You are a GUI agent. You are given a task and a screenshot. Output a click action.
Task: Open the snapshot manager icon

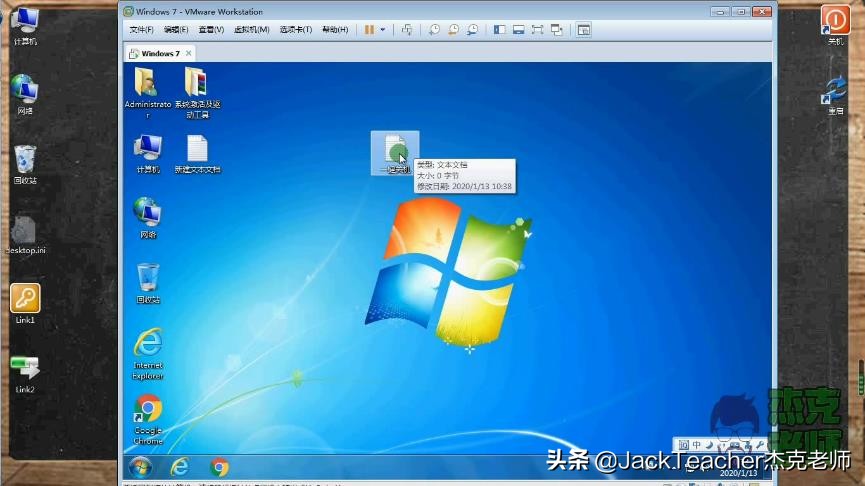point(473,30)
